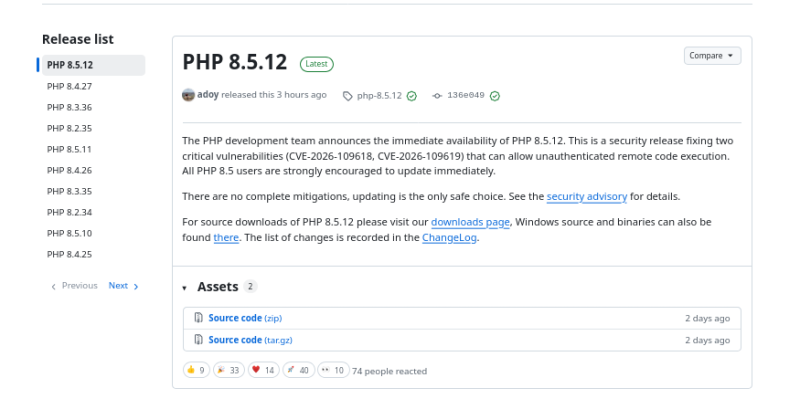The image size is (800, 409).
Task: React with party popper emoji
Action: (x=229, y=370)
